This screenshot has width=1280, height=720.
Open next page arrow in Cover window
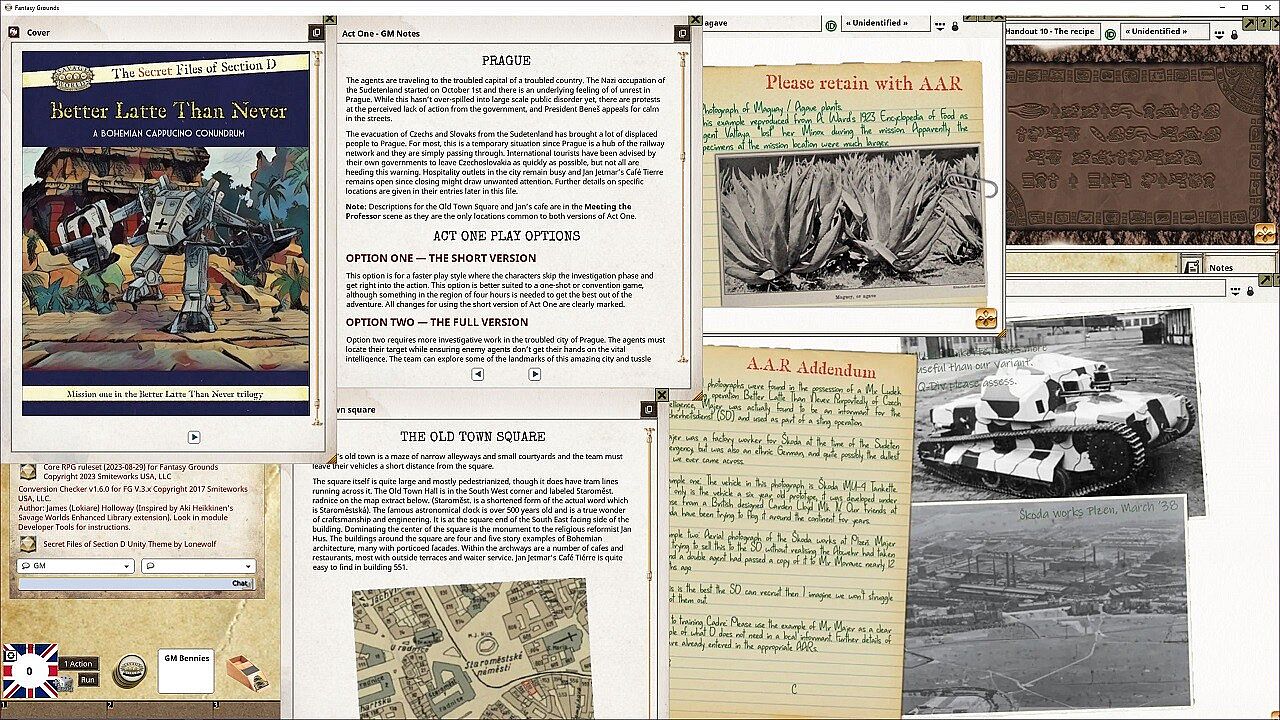[194, 437]
